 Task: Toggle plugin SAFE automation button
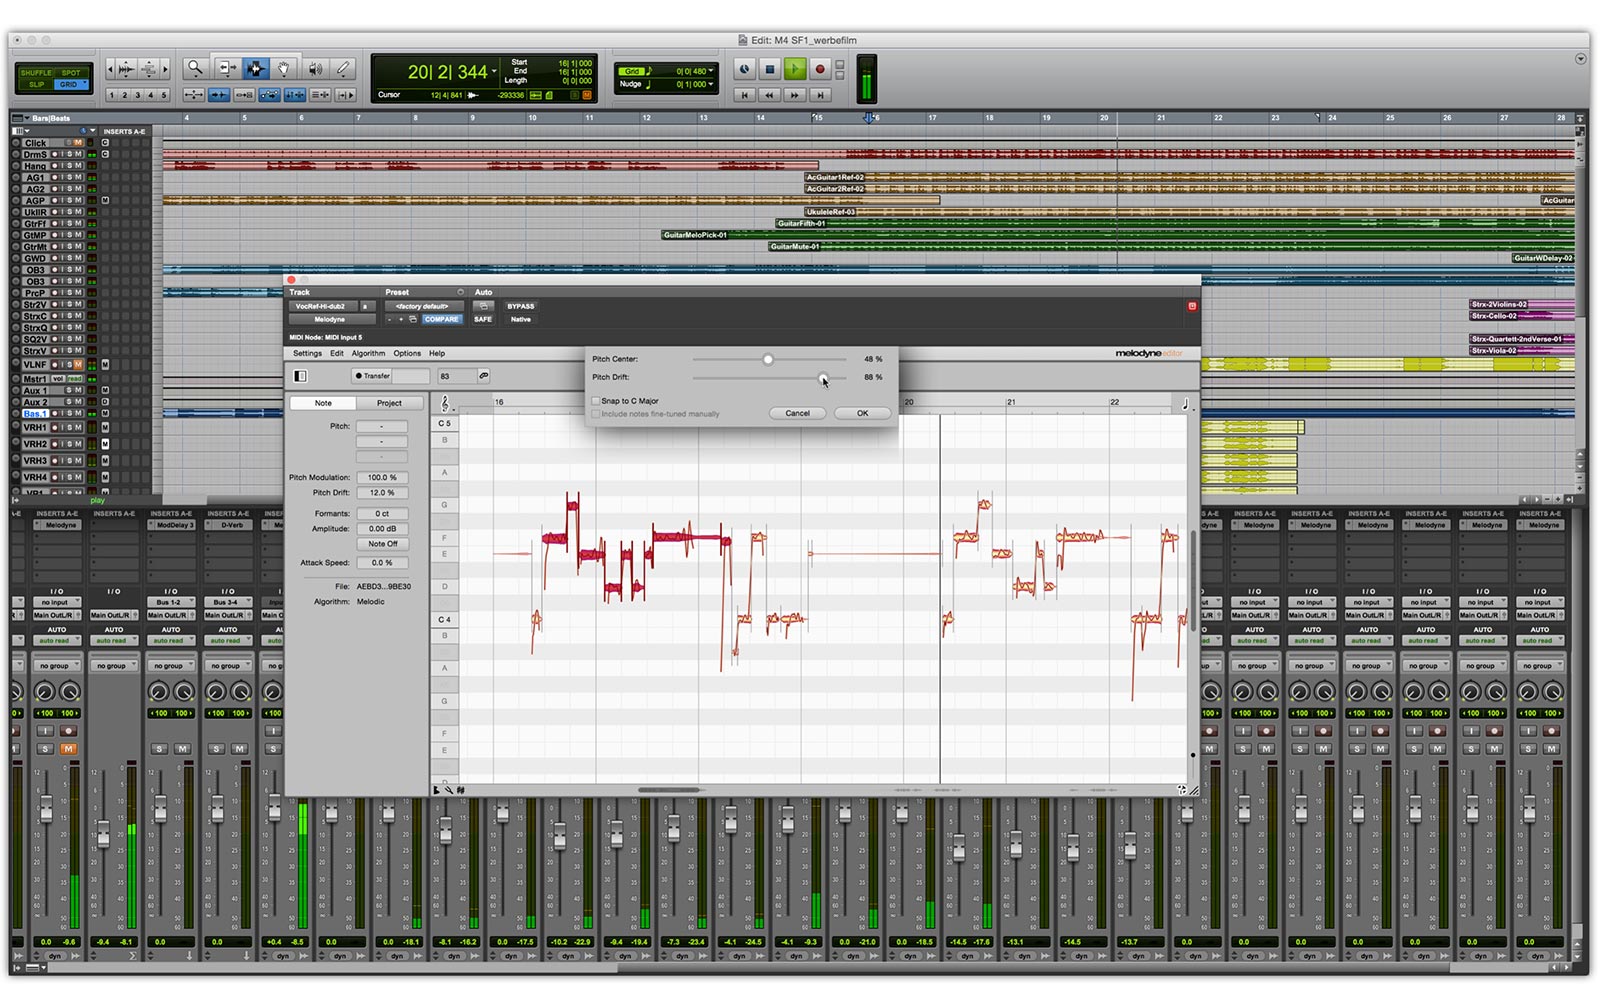point(483,319)
